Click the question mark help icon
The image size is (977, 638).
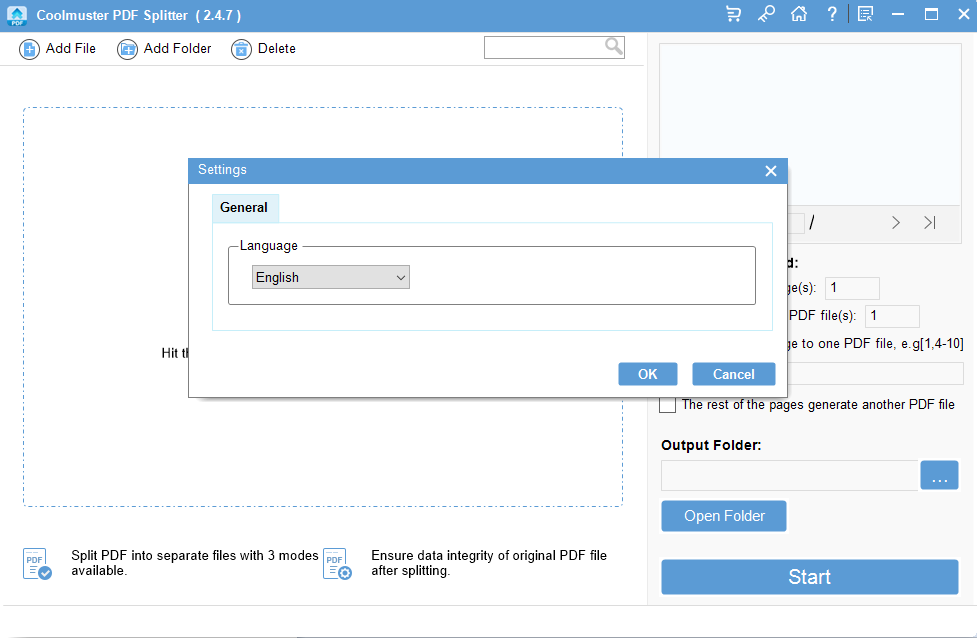(x=832, y=14)
